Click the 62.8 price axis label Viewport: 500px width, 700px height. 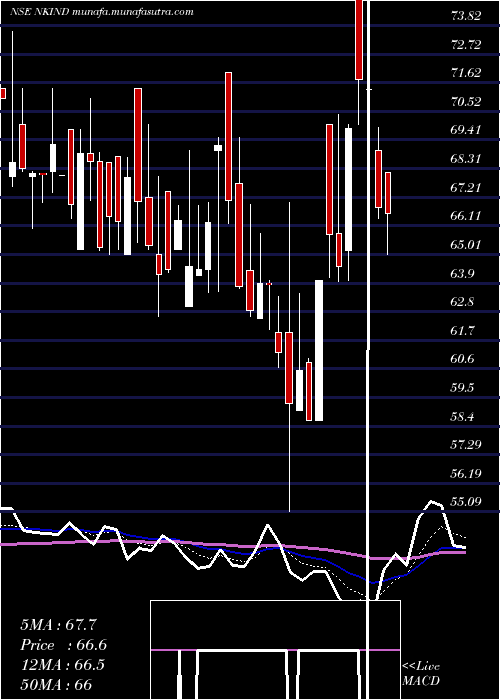463,302
